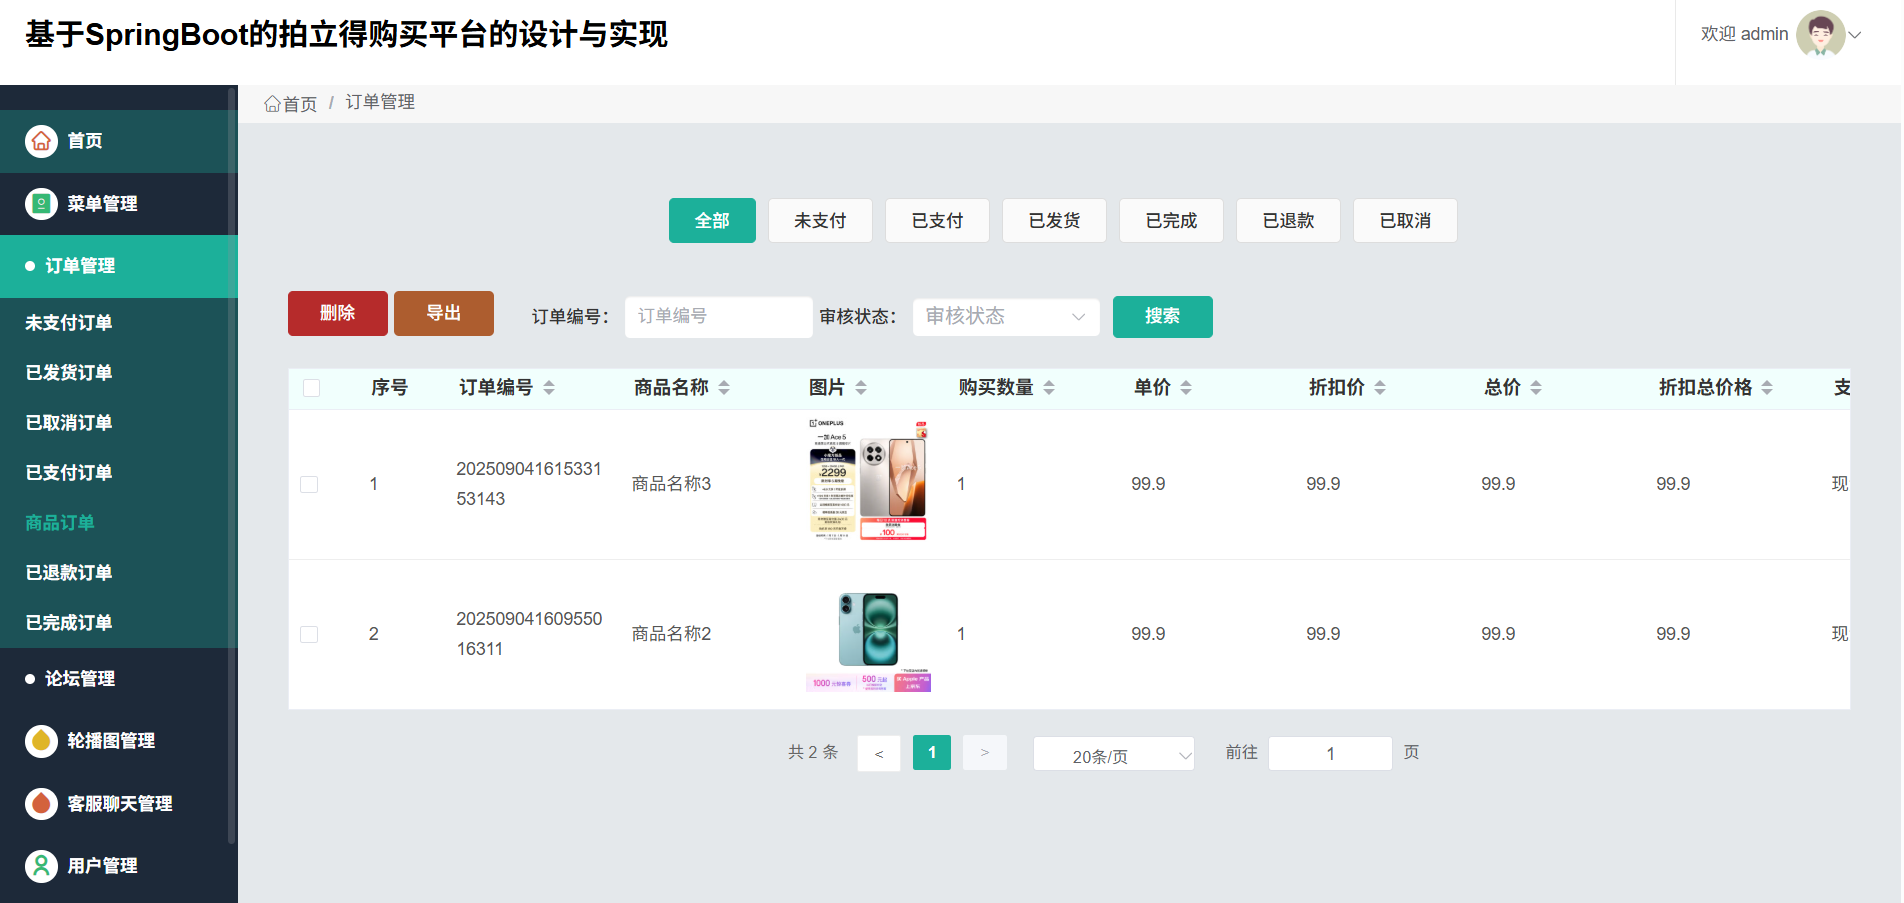Sort by 购买数量 column arrows
1904x903 pixels.
click(x=1049, y=388)
